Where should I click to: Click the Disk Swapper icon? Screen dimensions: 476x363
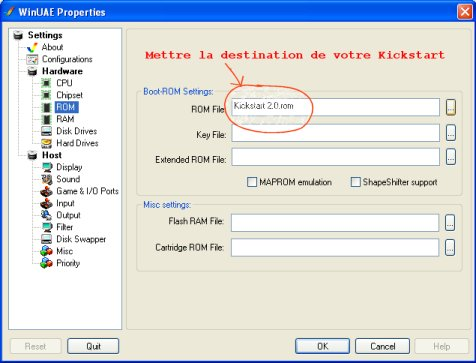click(x=46, y=239)
